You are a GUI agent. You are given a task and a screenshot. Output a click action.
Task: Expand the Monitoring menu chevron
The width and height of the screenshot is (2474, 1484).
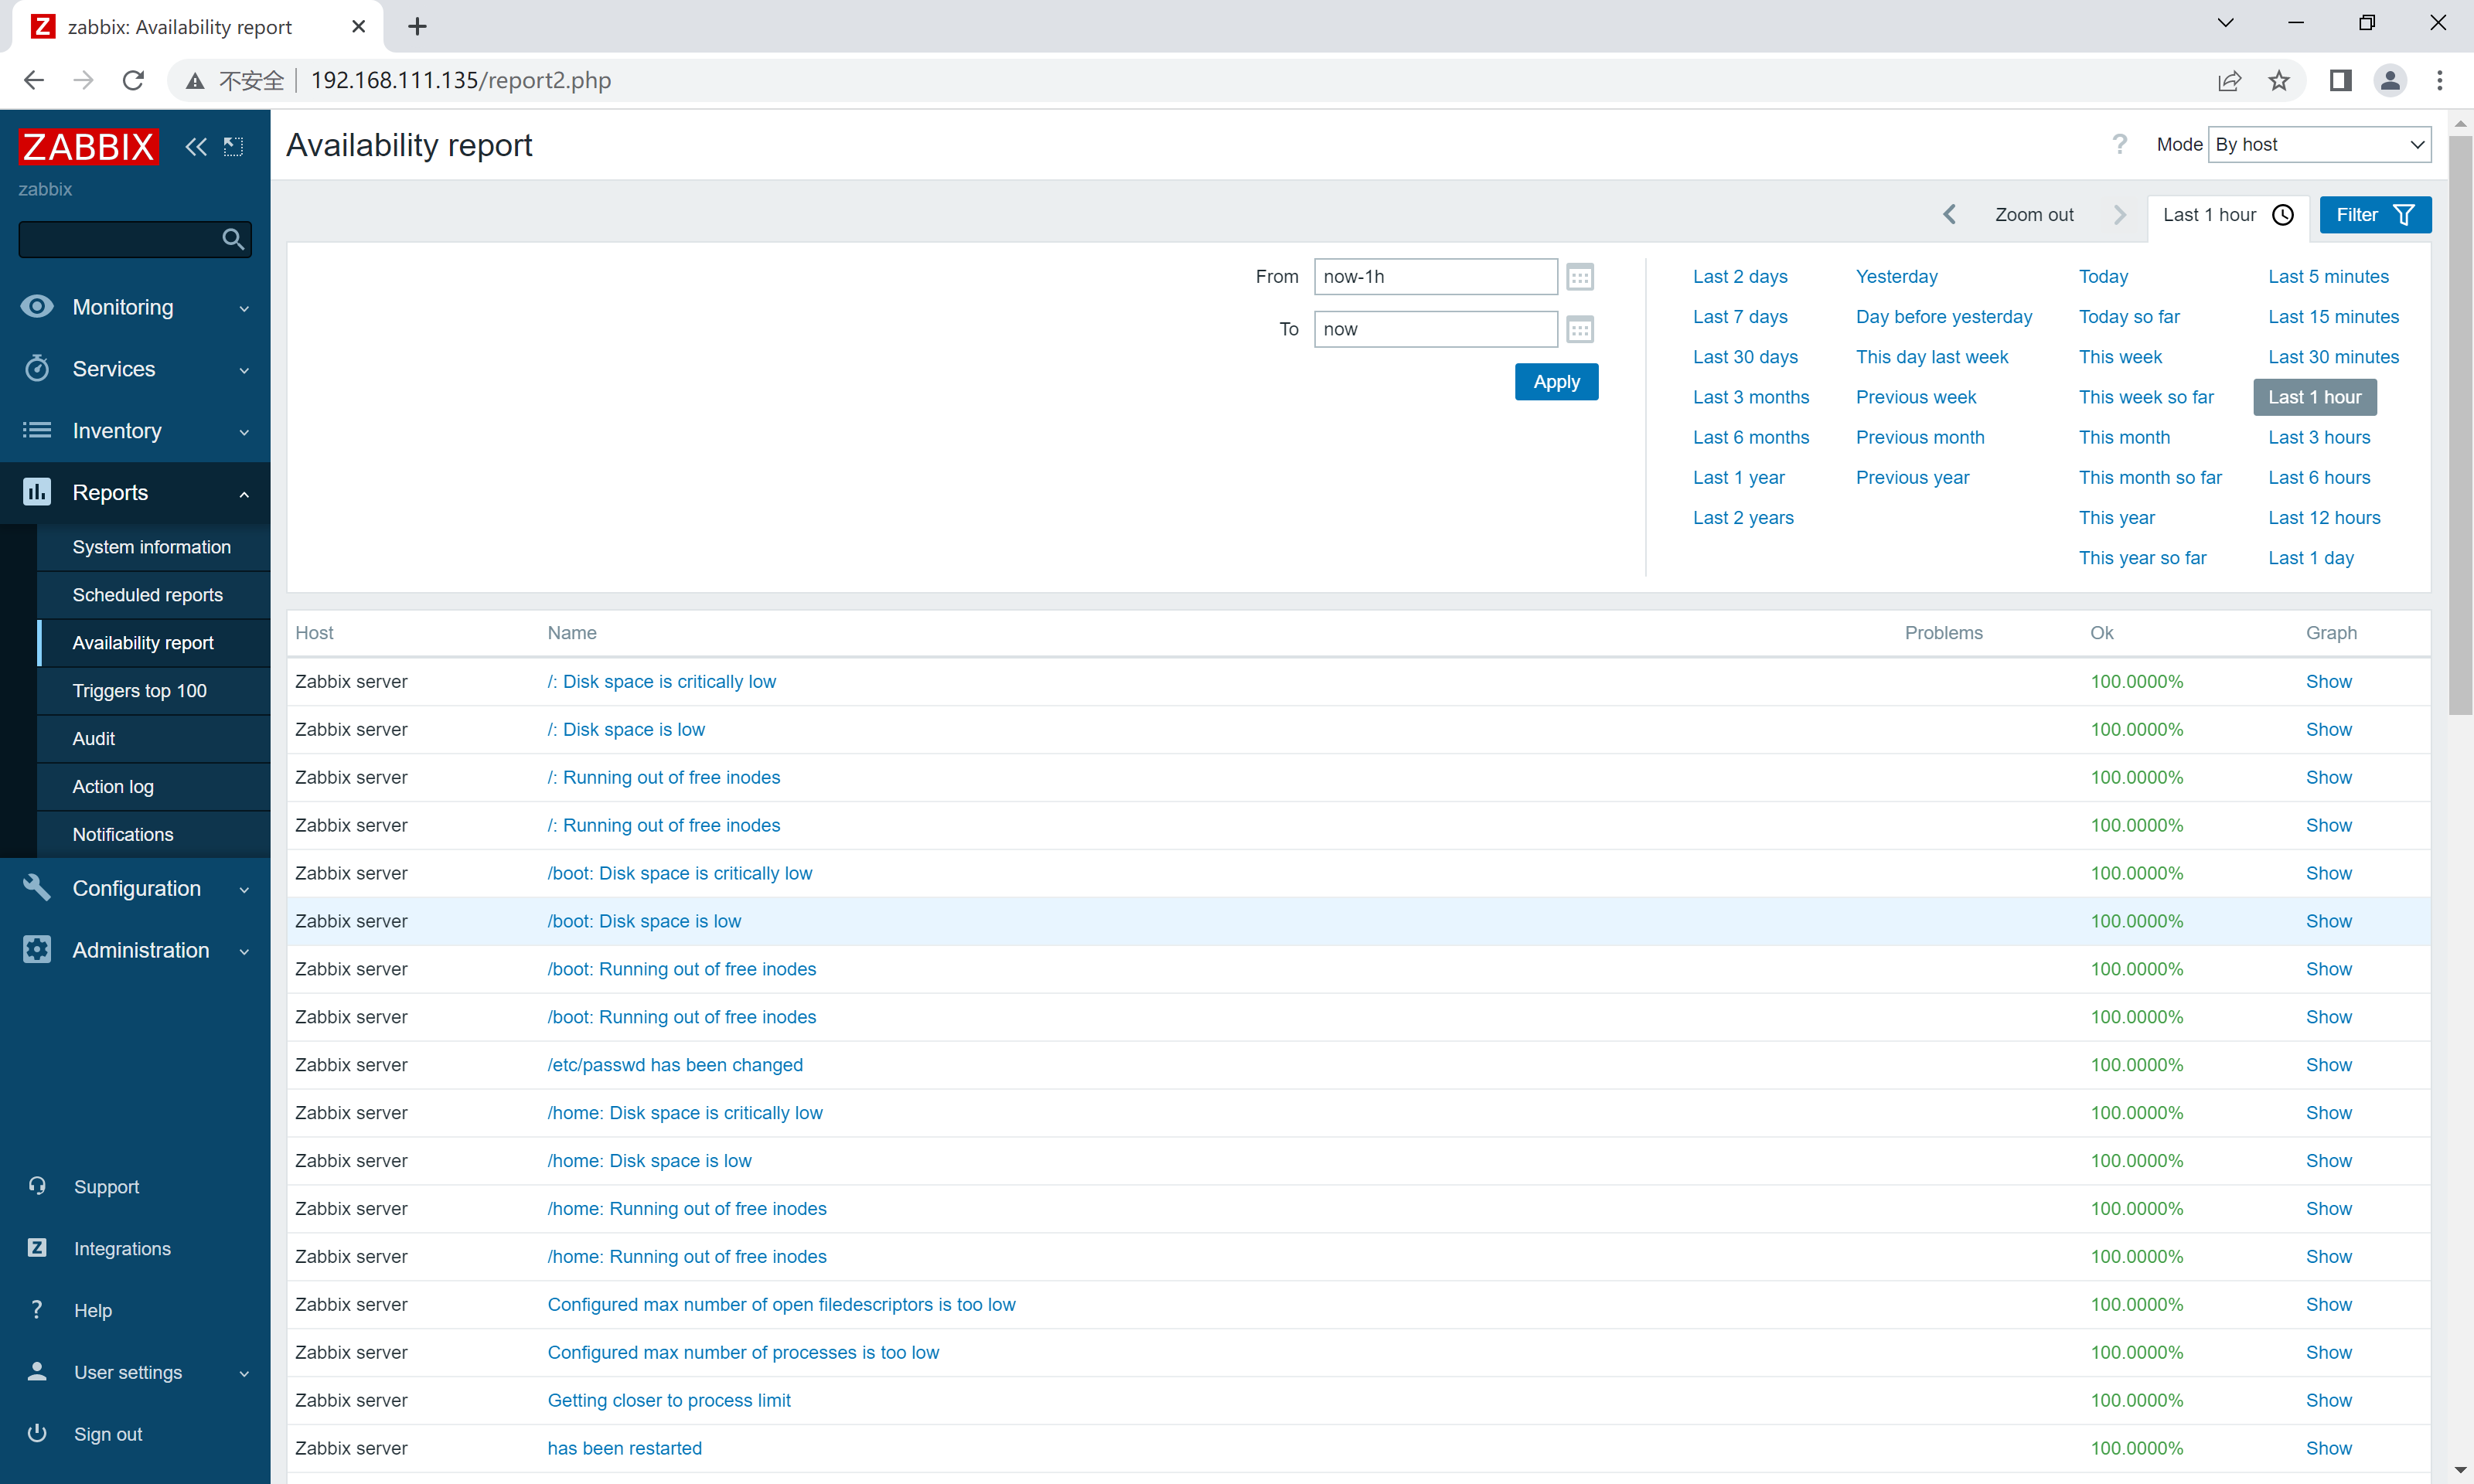[244, 308]
